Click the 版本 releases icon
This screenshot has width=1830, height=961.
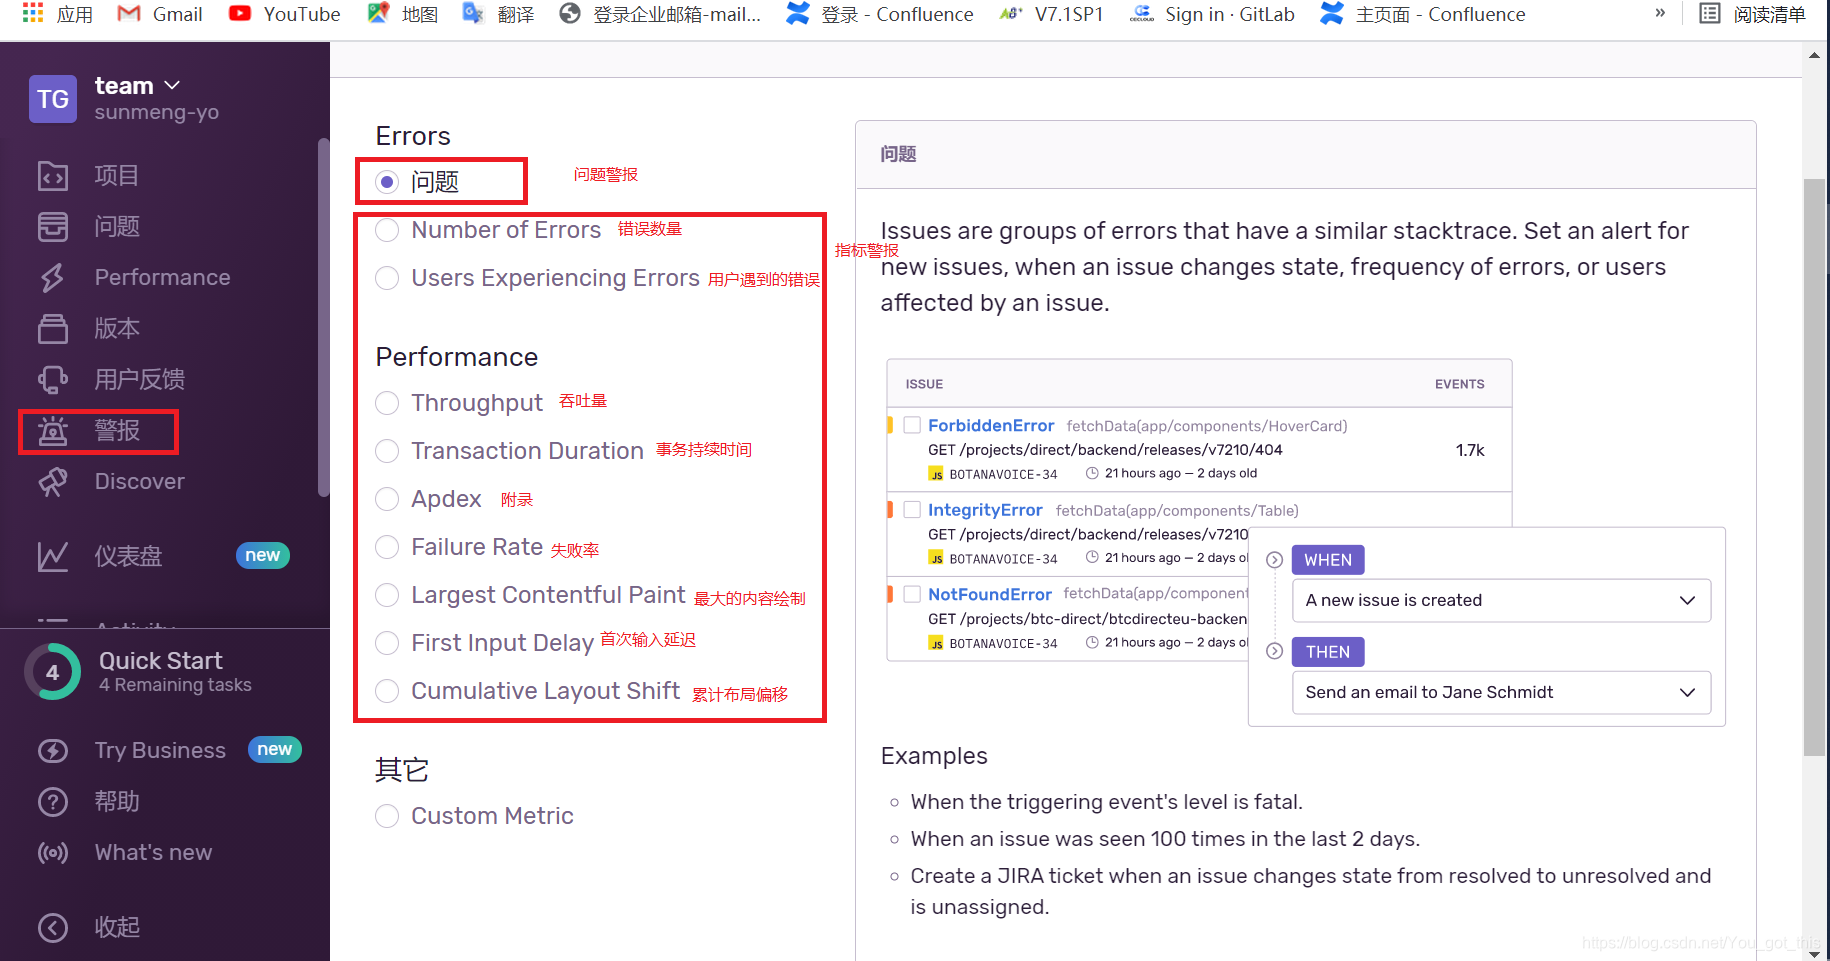coord(53,329)
